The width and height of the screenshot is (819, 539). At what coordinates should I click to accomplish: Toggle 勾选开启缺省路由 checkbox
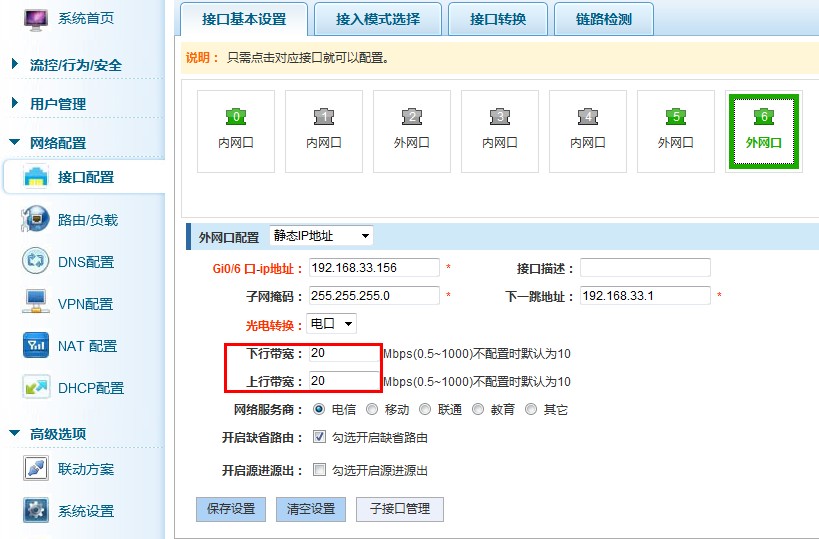pyautogui.click(x=319, y=437)
